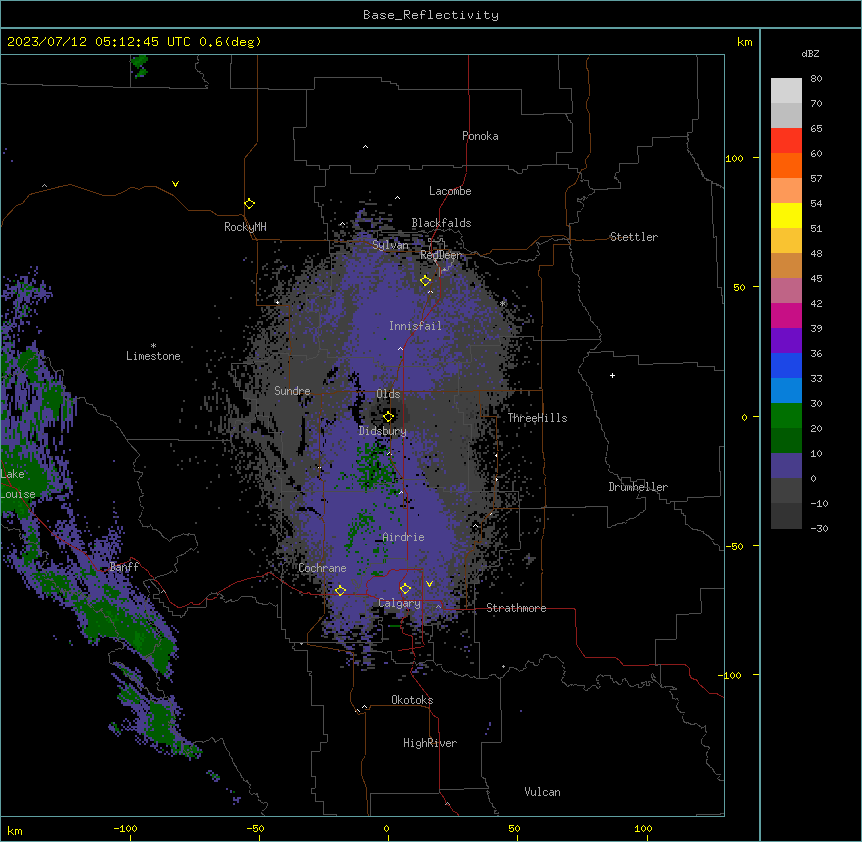Select the blue swatch between 36 and 33
The width and height of the screenshot is (862, 842).
(x=786, y=365)
